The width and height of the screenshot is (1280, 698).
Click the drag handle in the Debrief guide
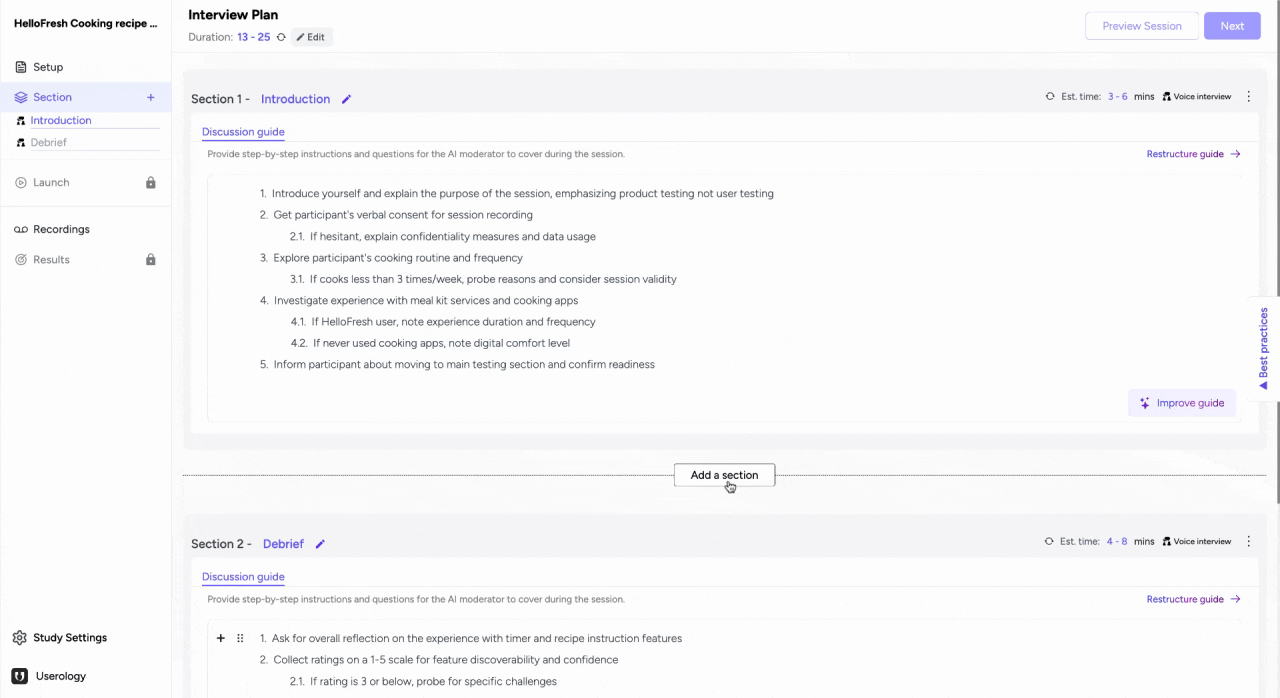pyautogui.click(x=240, y=638)
